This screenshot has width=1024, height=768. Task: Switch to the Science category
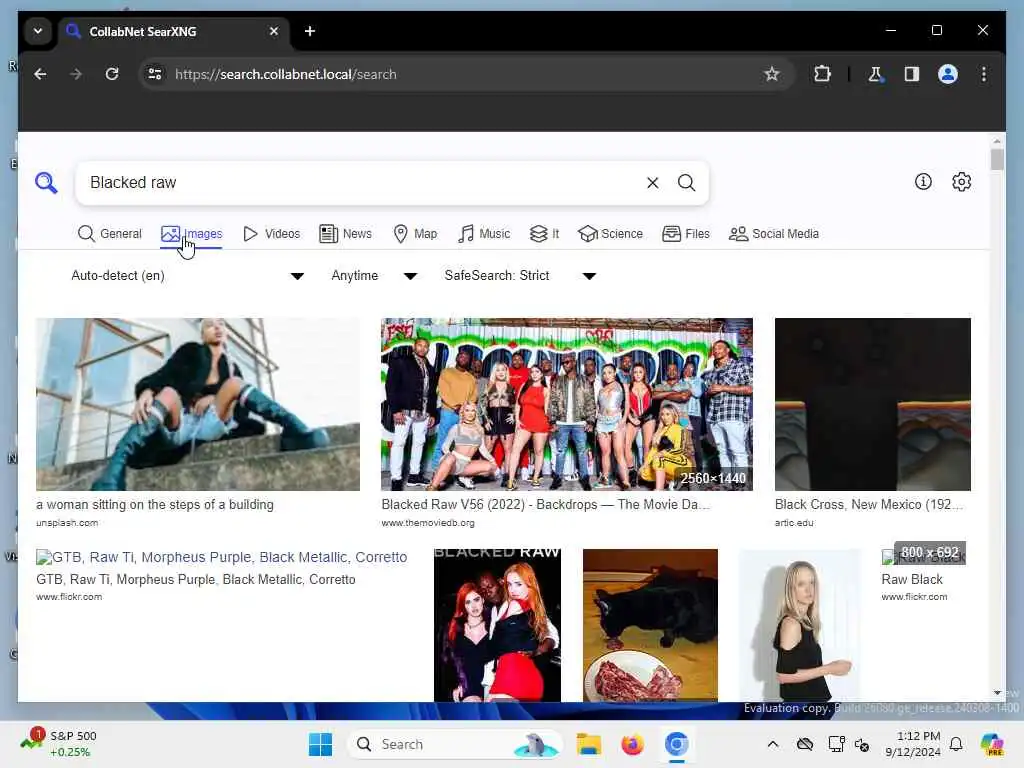(x=611, y=234)
